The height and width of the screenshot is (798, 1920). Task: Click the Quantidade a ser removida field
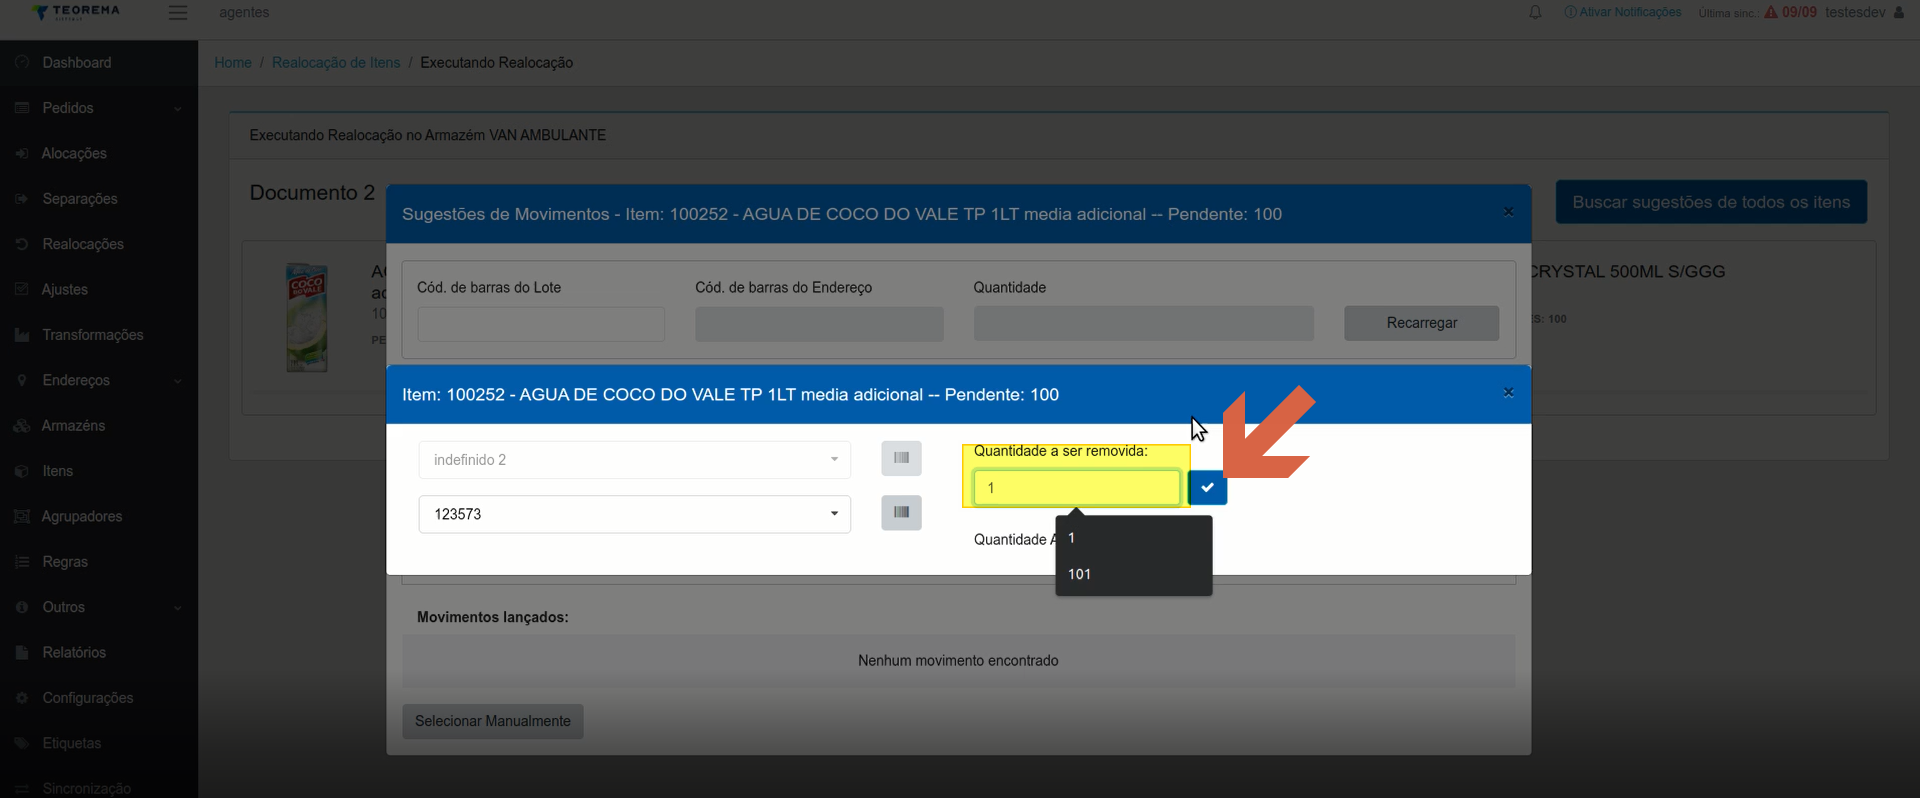click(x=1077, y=487)
